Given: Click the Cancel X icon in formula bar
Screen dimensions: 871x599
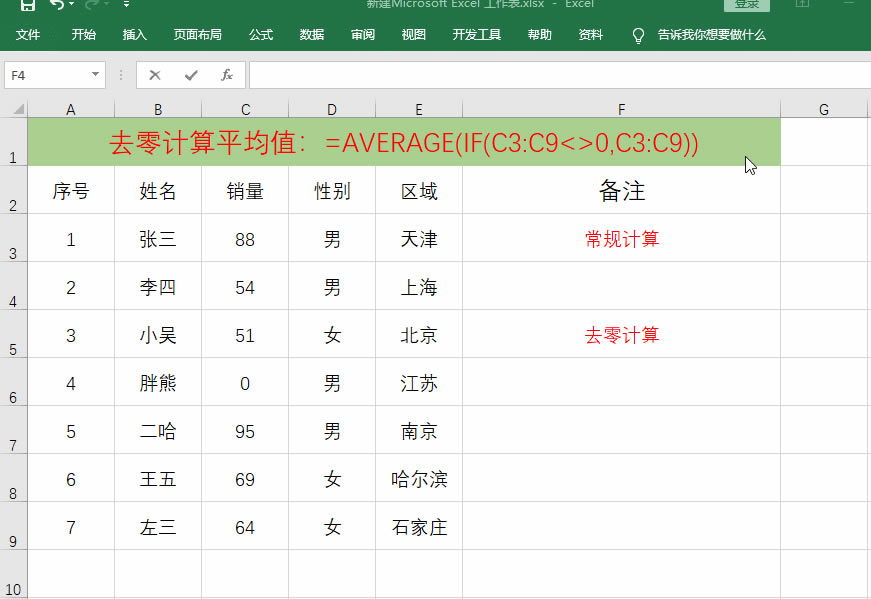Looking at the screenshot, I should [155, 75].
